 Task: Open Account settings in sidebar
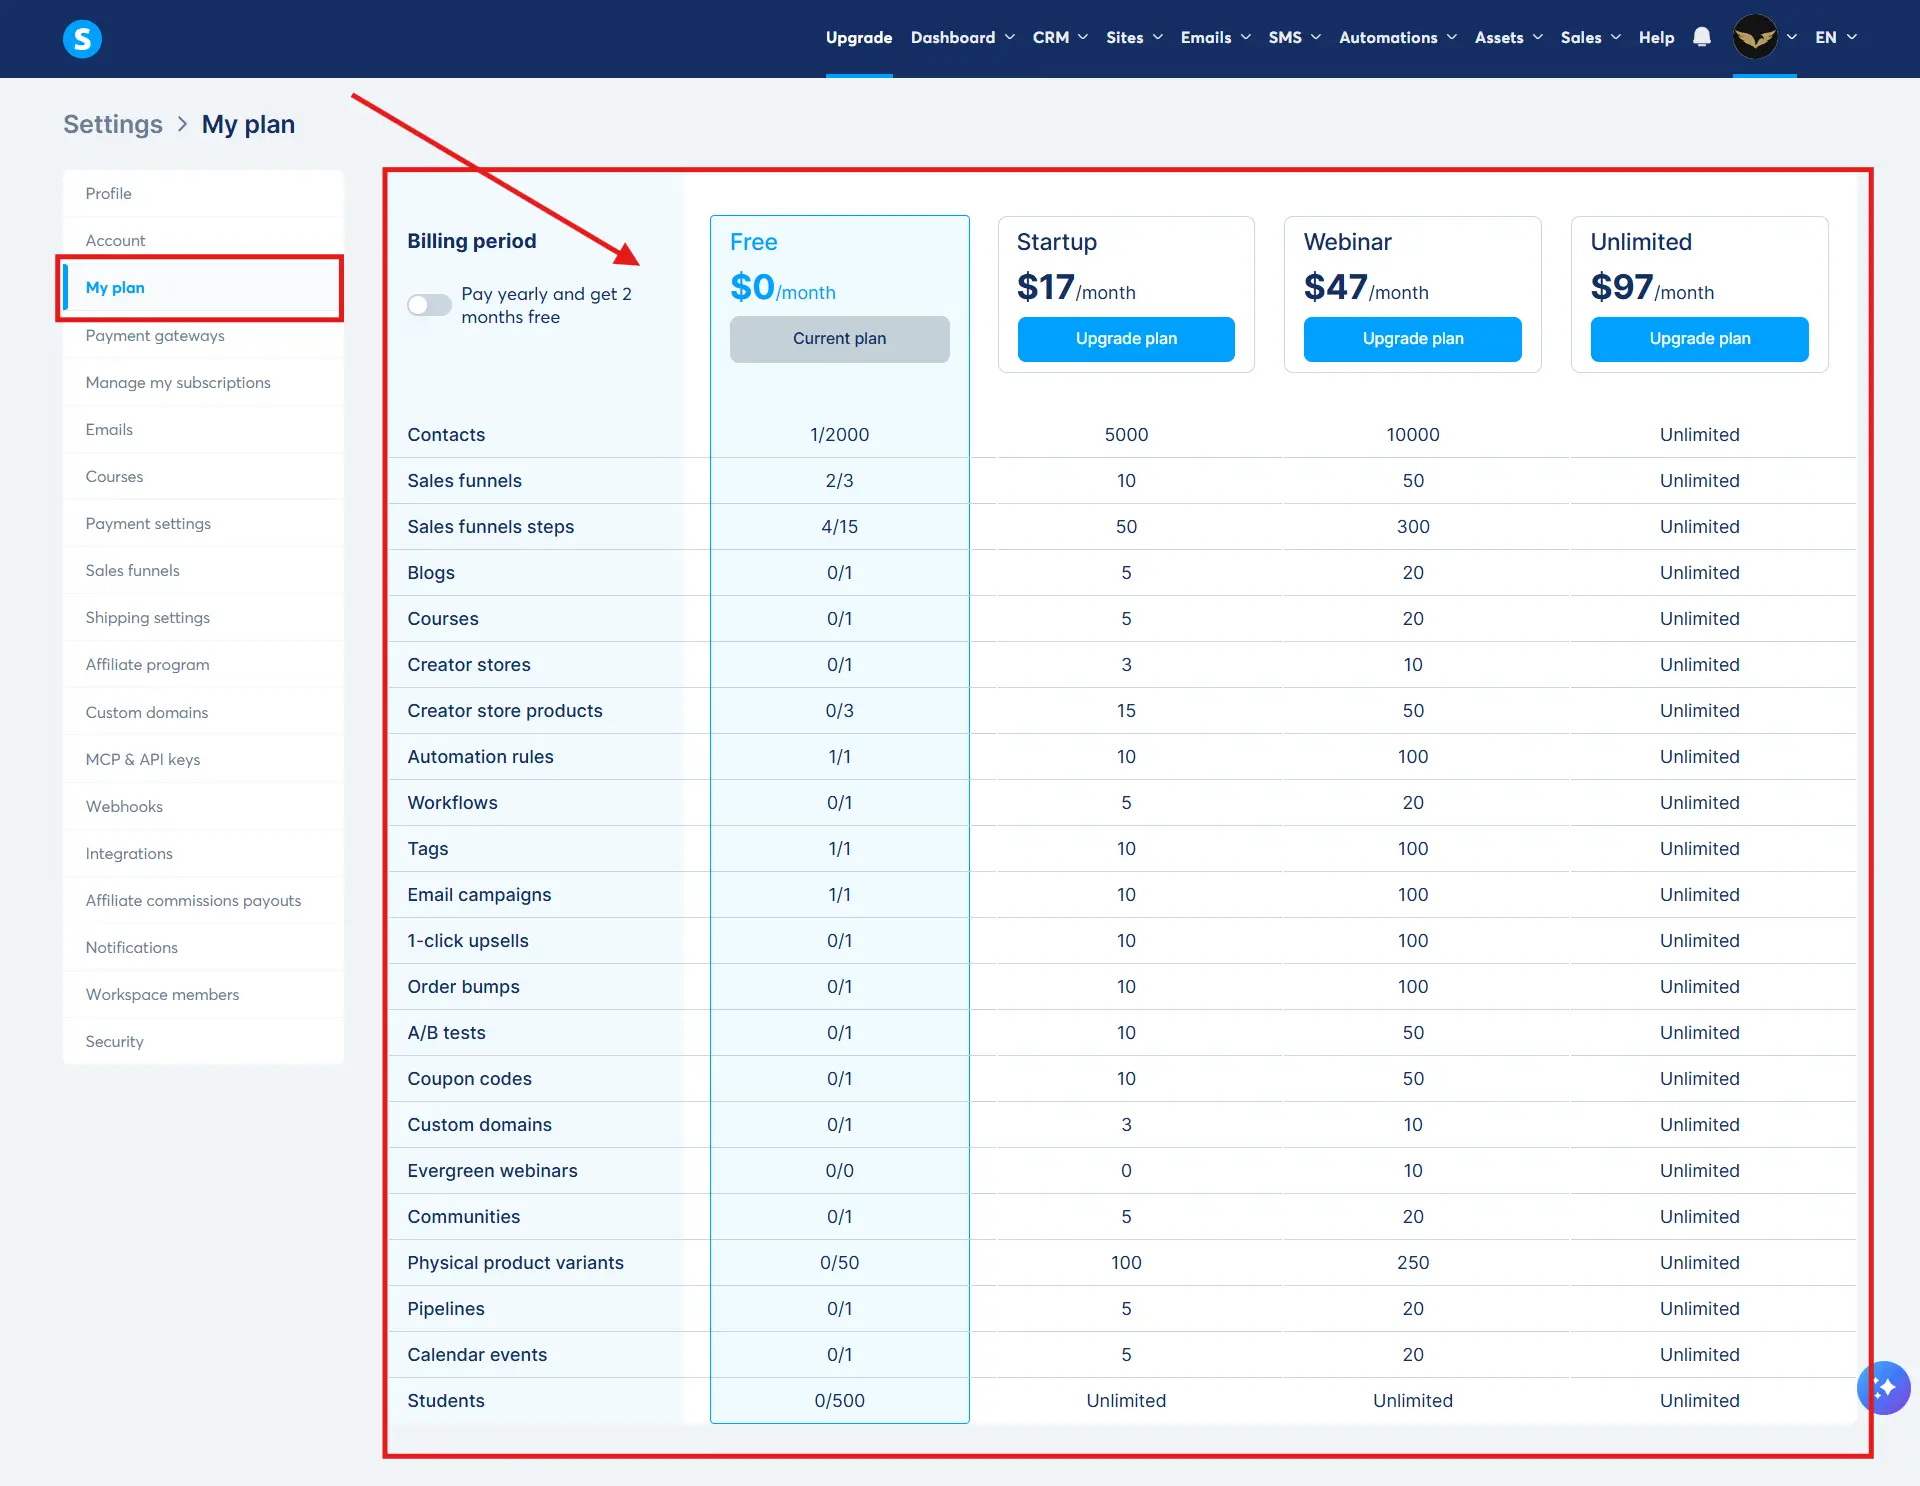203,240
